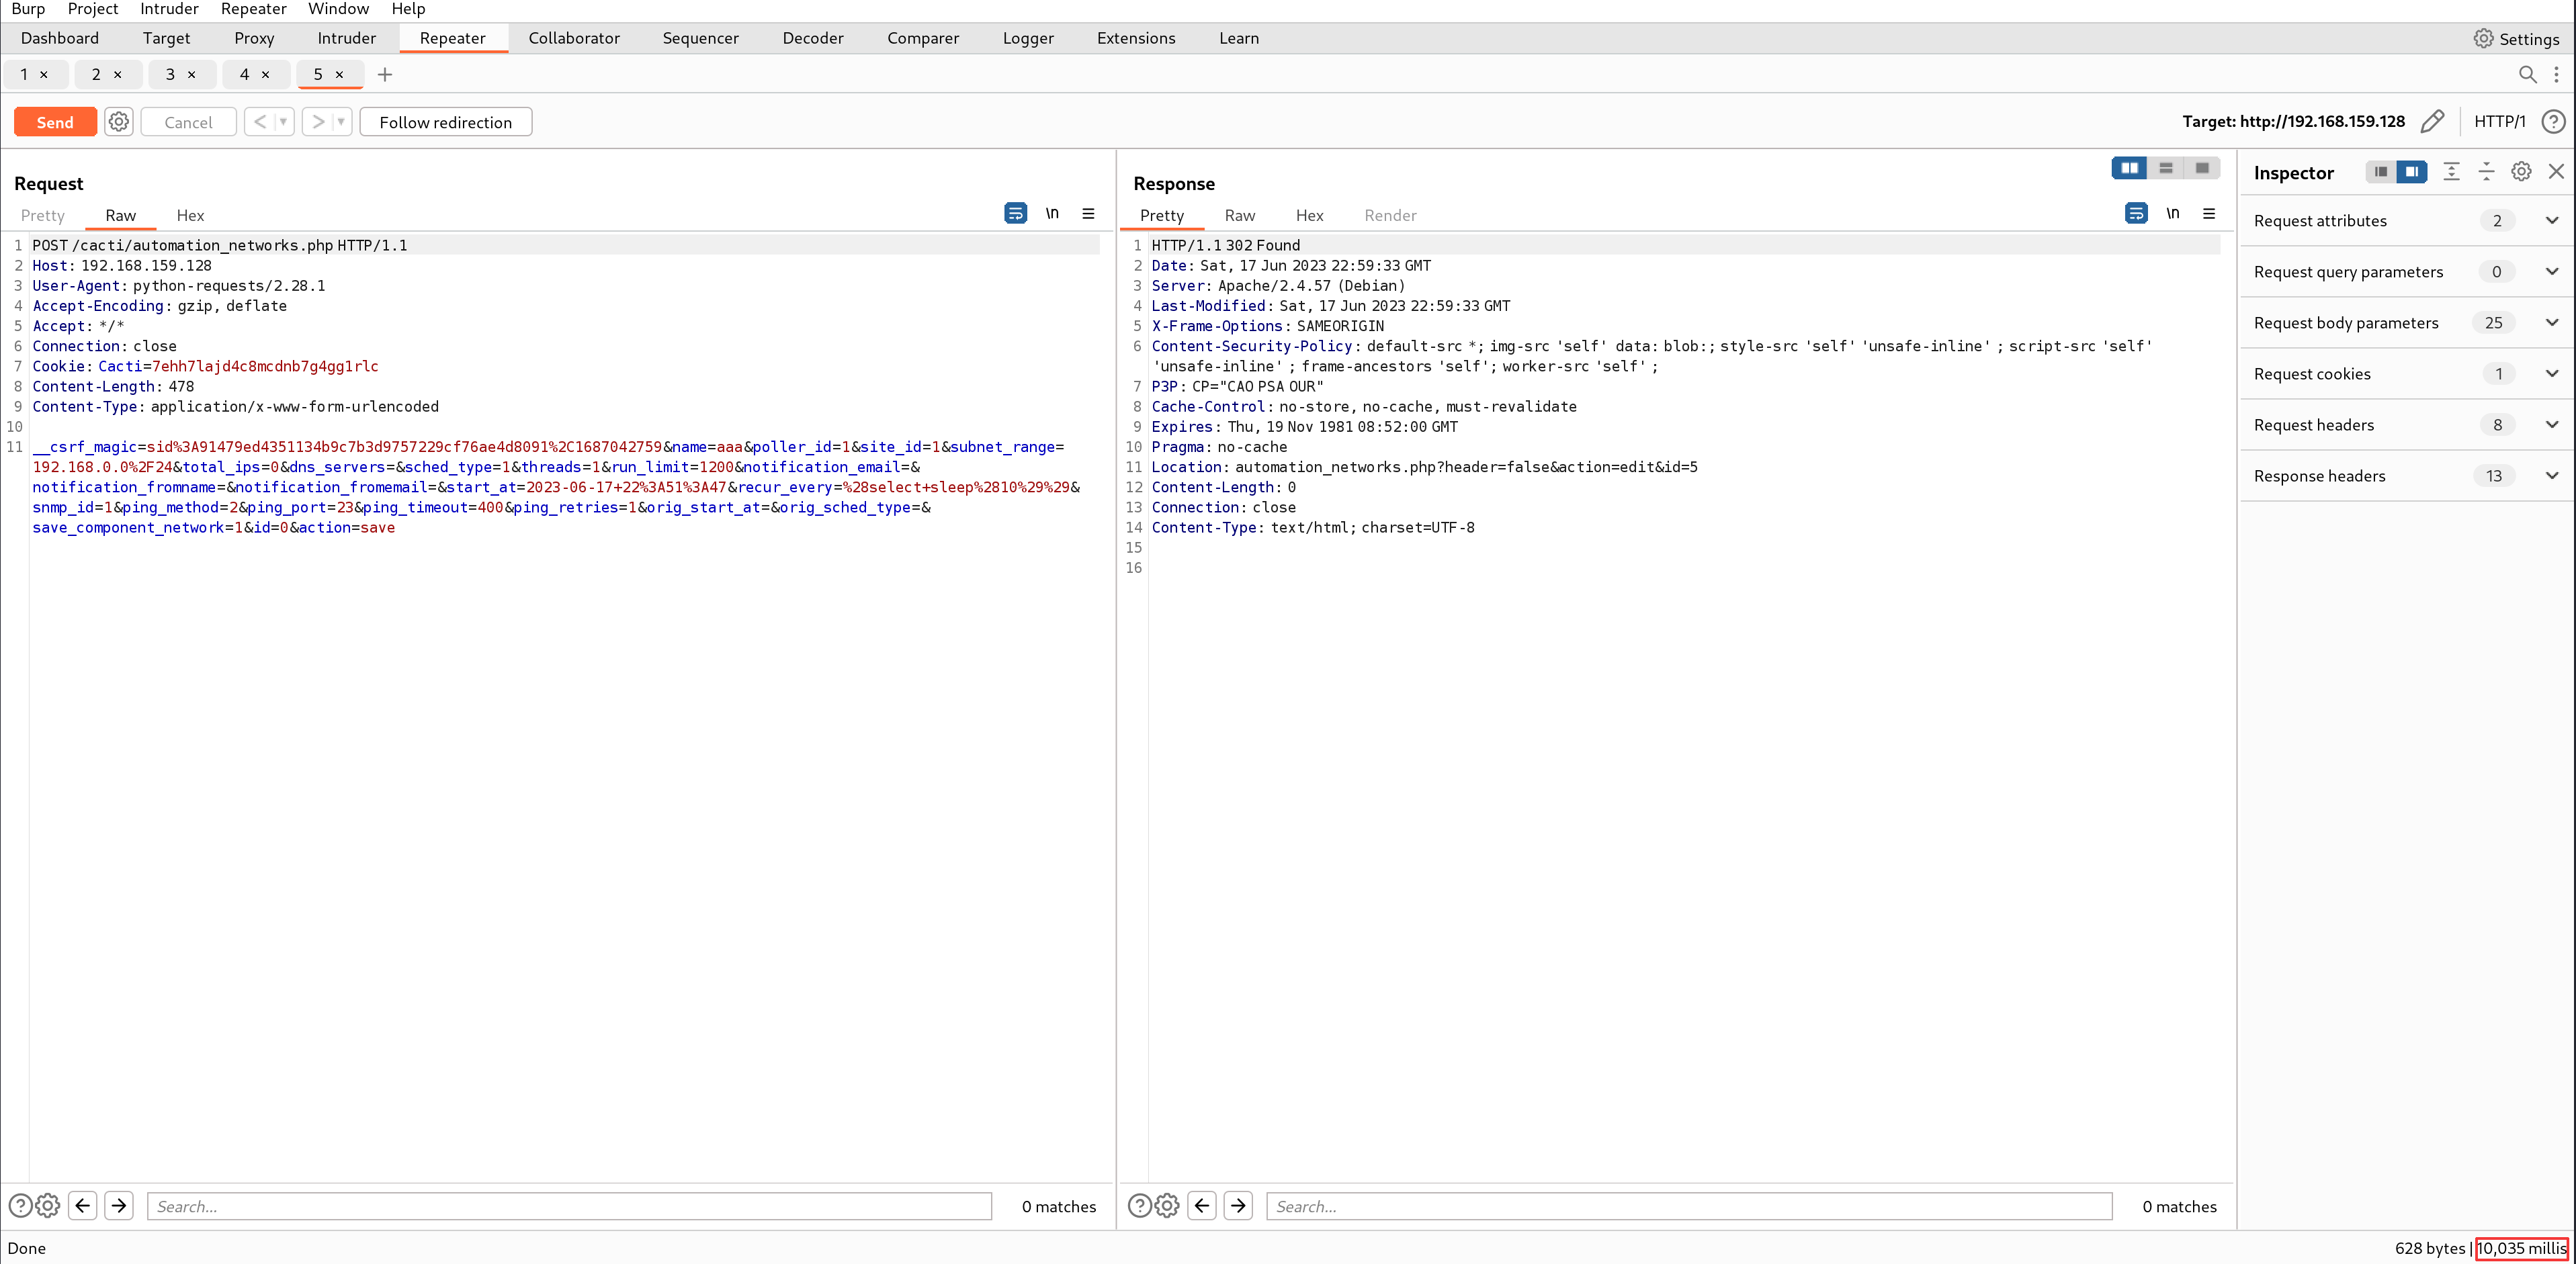
Task: Open Inspector settings gear
Action: (2522, 172)
